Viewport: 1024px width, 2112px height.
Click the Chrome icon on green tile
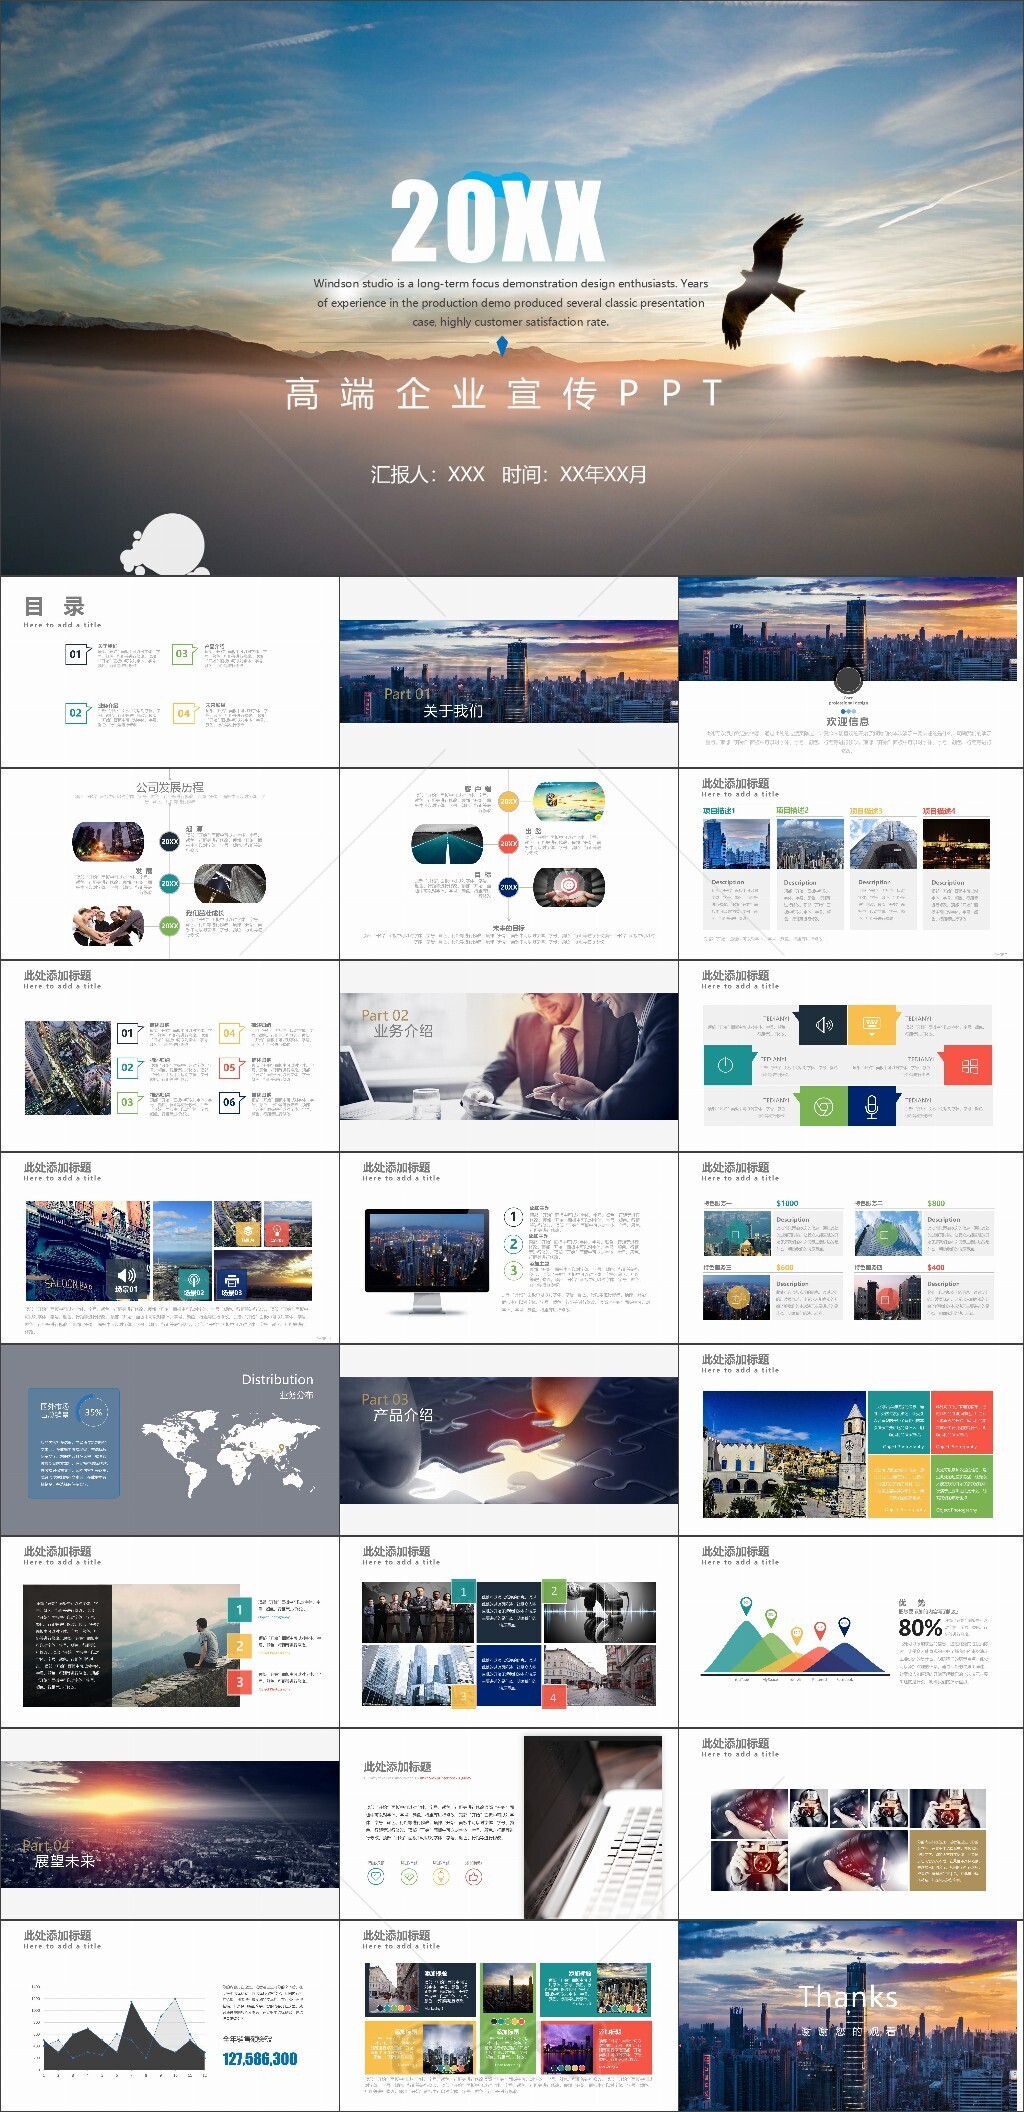coord(823,1107)
